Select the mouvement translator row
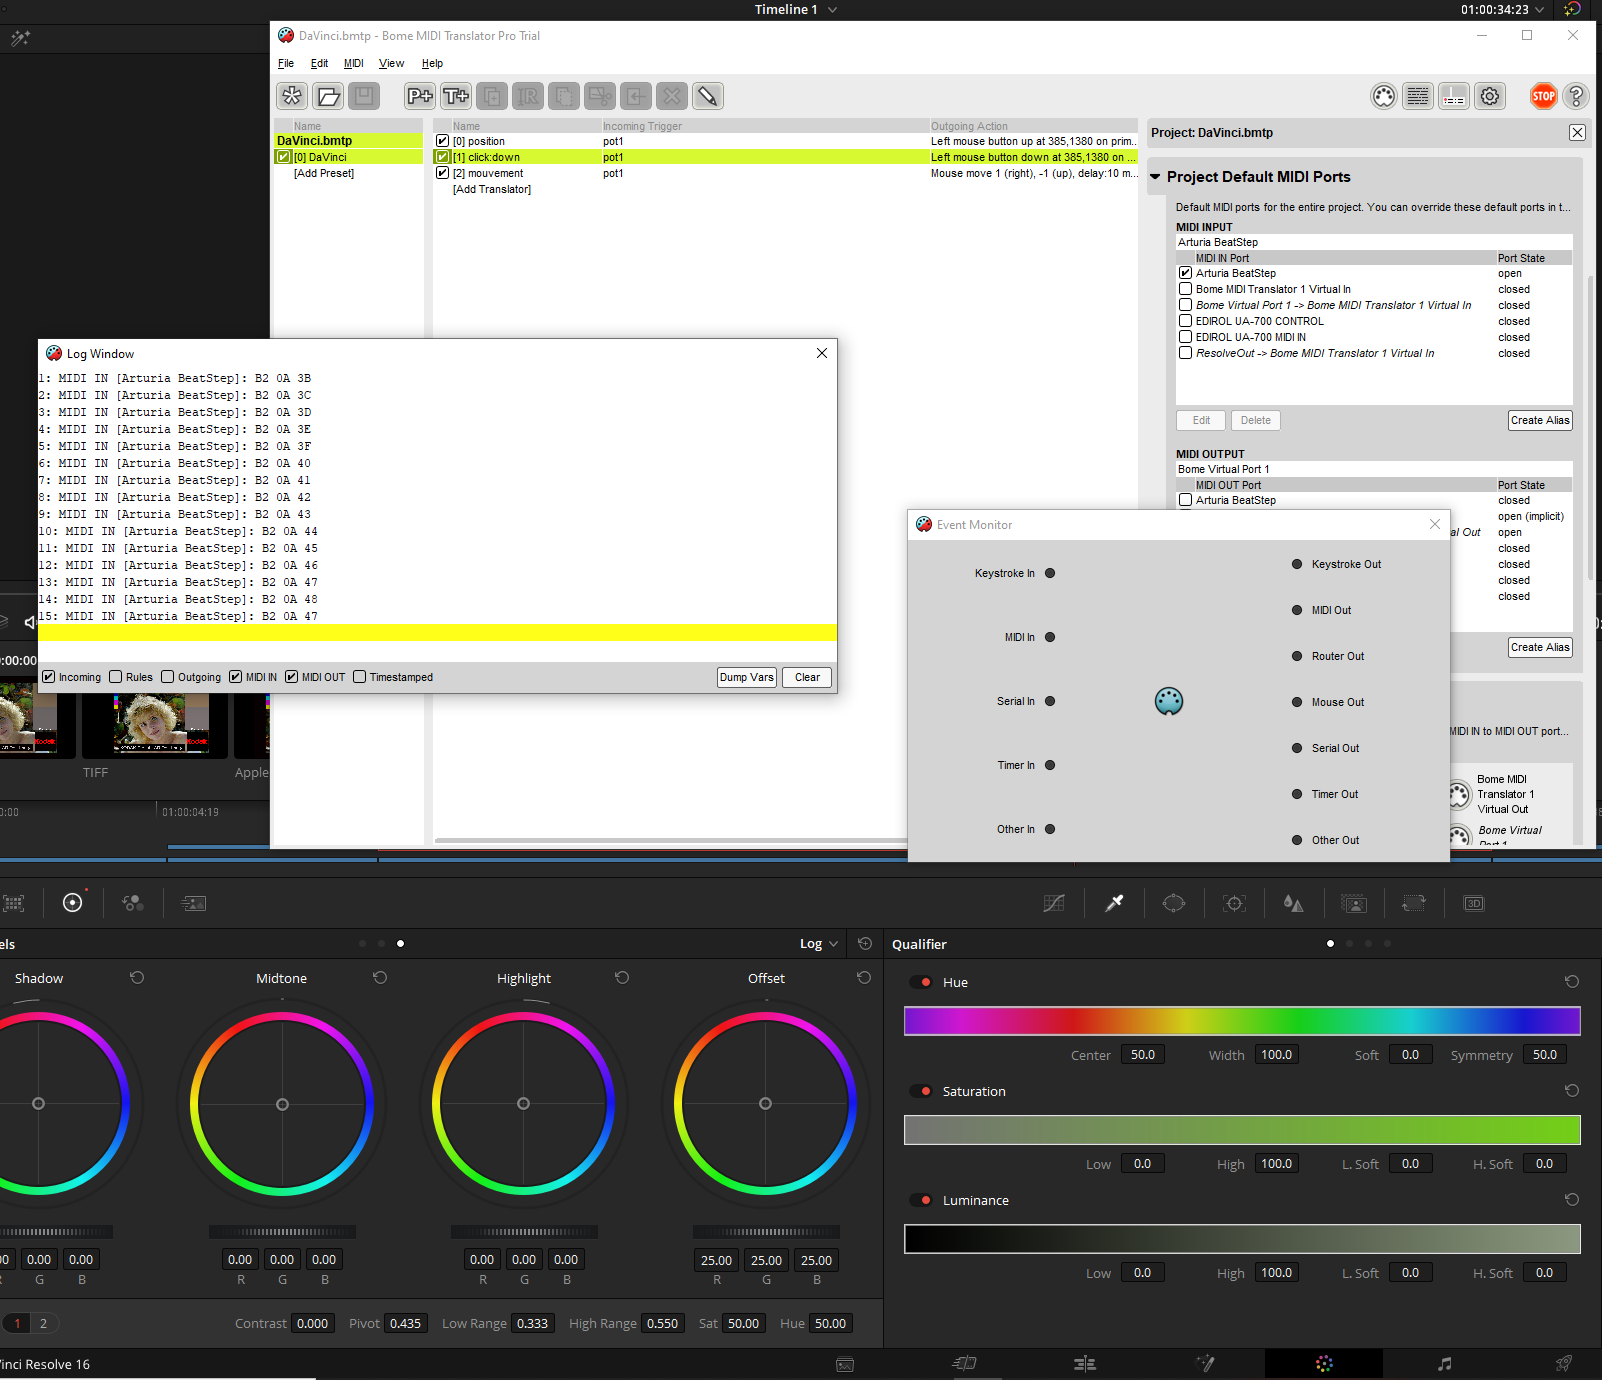The width and height of the screenshot is (1602, 1380). click(786, 173)
